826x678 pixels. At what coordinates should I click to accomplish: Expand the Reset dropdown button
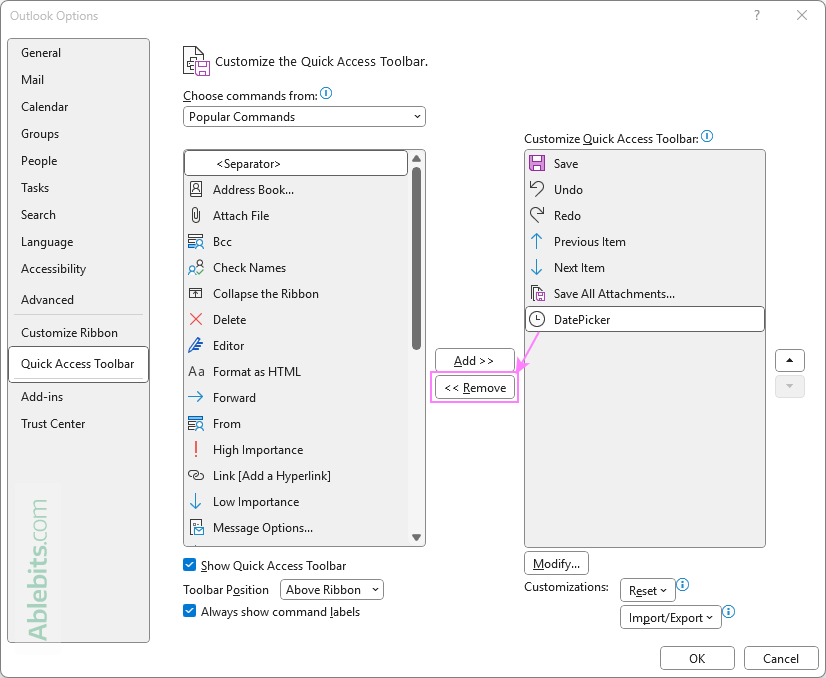pos(647,591)
